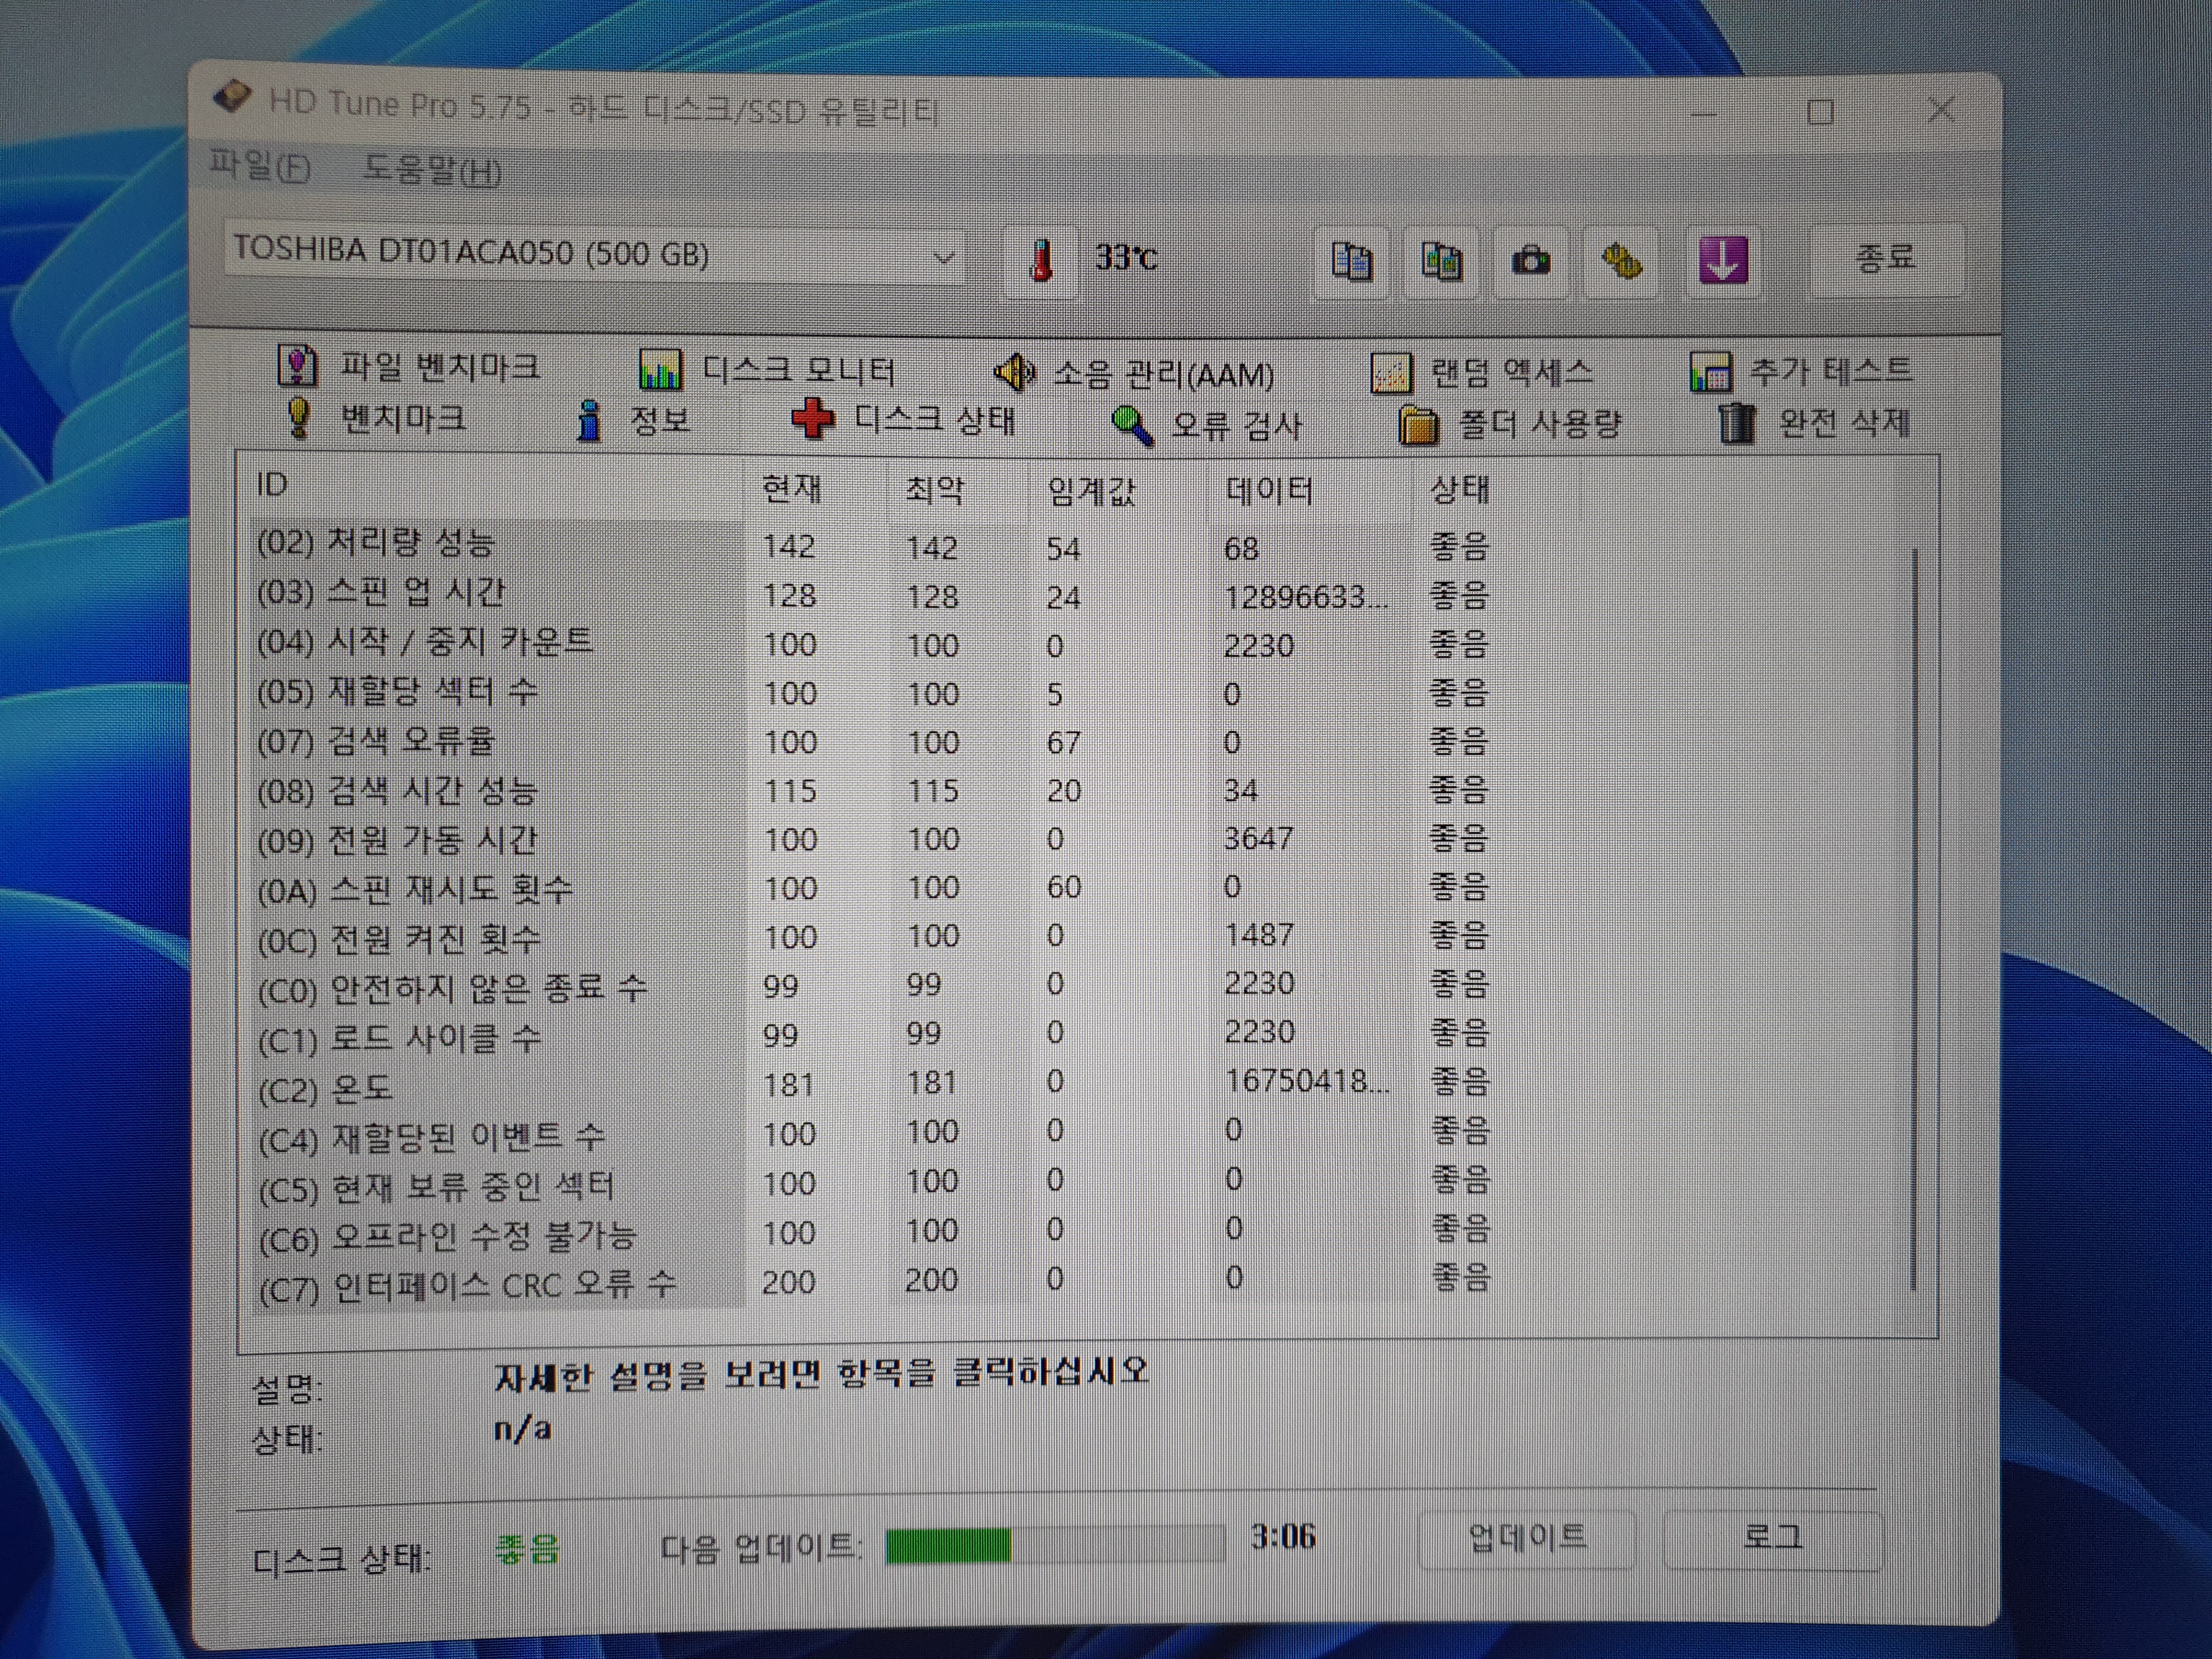2212x1659 pixels.
Task: Click the threshold value 67
Action: [1063, 742]
